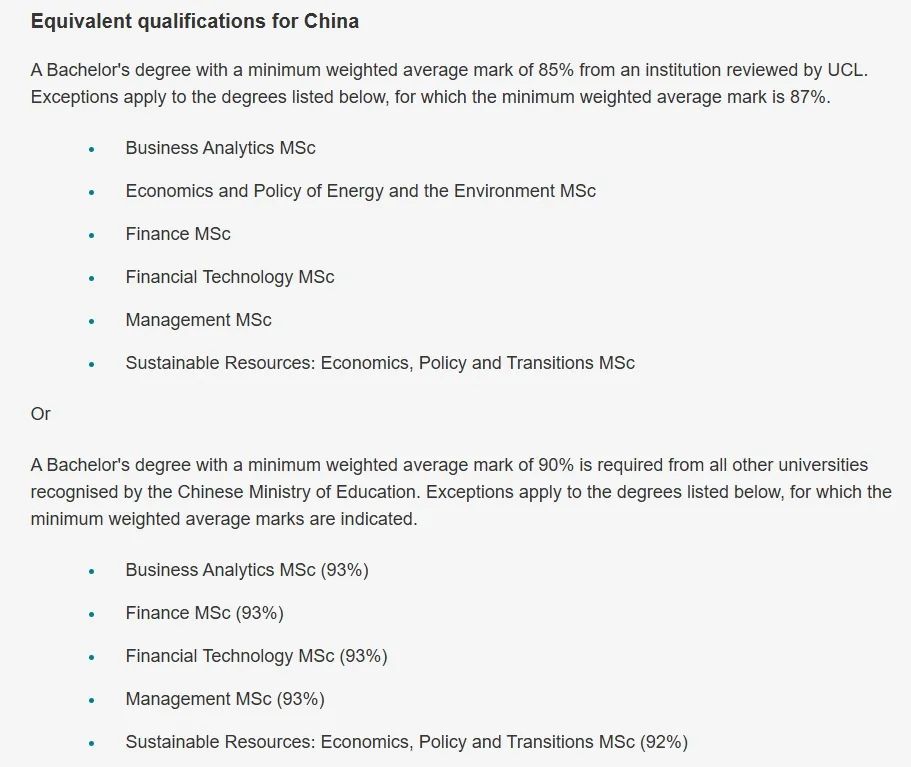911x767 pixels.
Task: Click the sentence stating minimum mark is 87%
Action: pyautogui.click(x=431, y=97)
